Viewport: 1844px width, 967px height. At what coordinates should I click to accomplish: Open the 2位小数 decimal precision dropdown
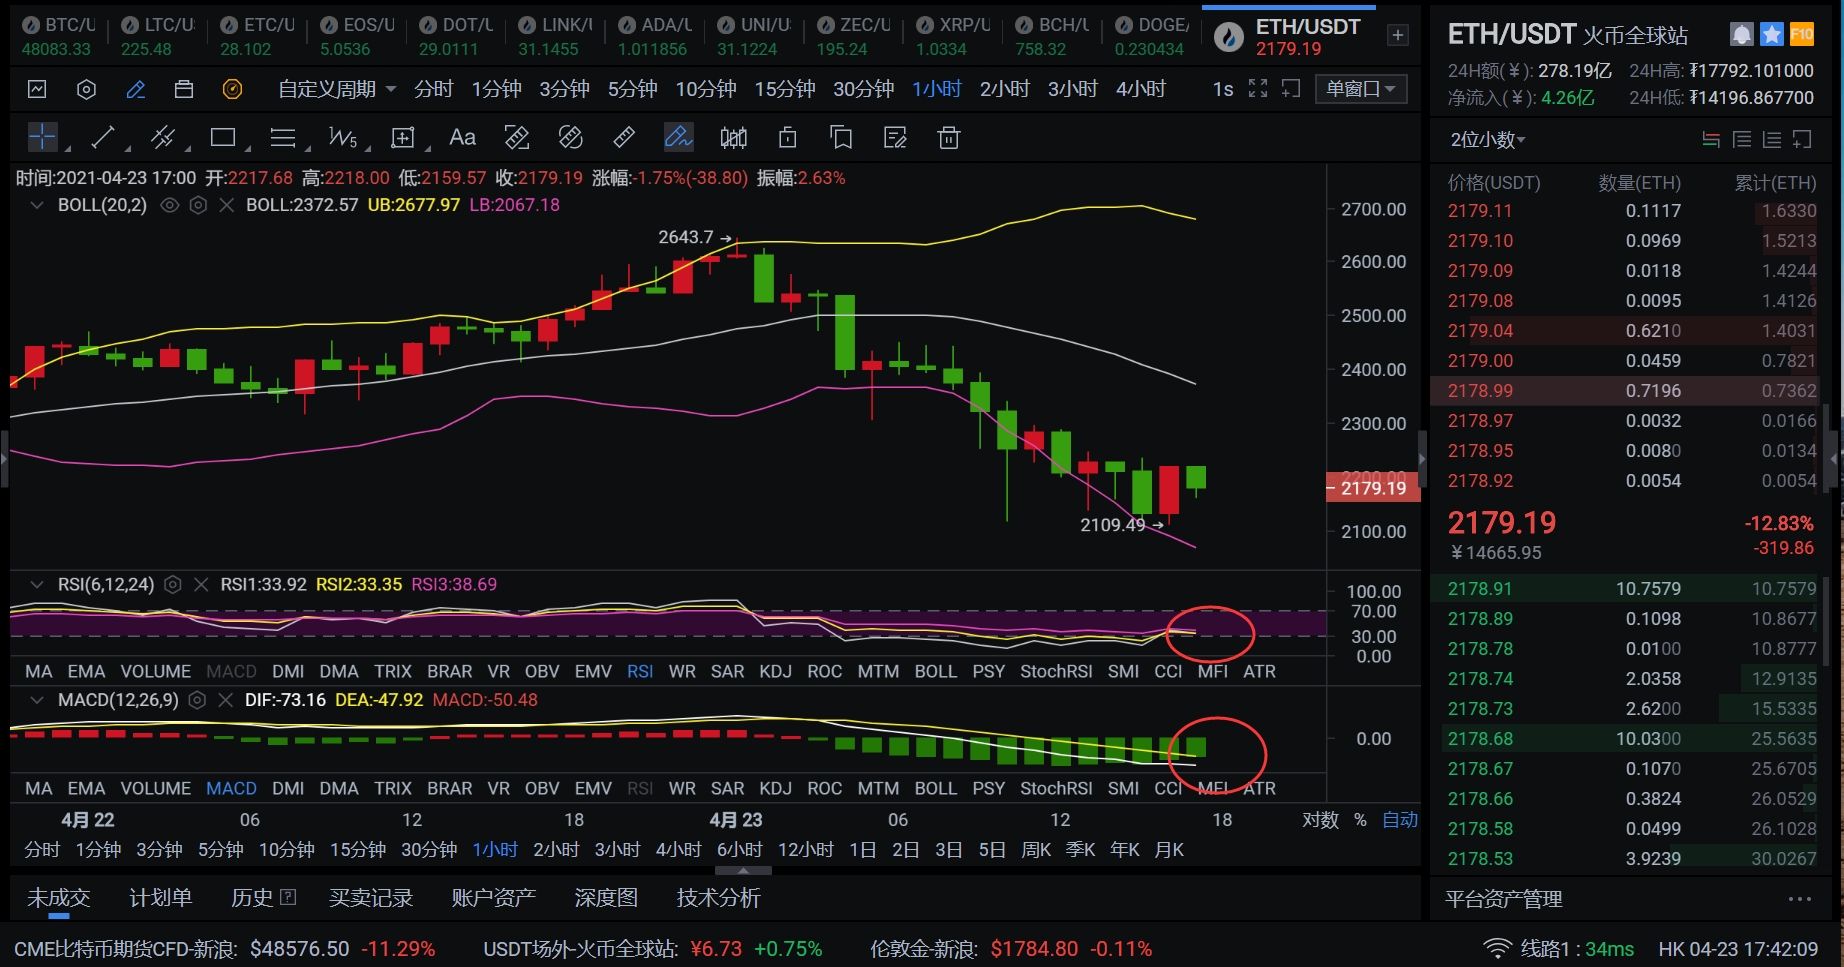pos(1487,140)
